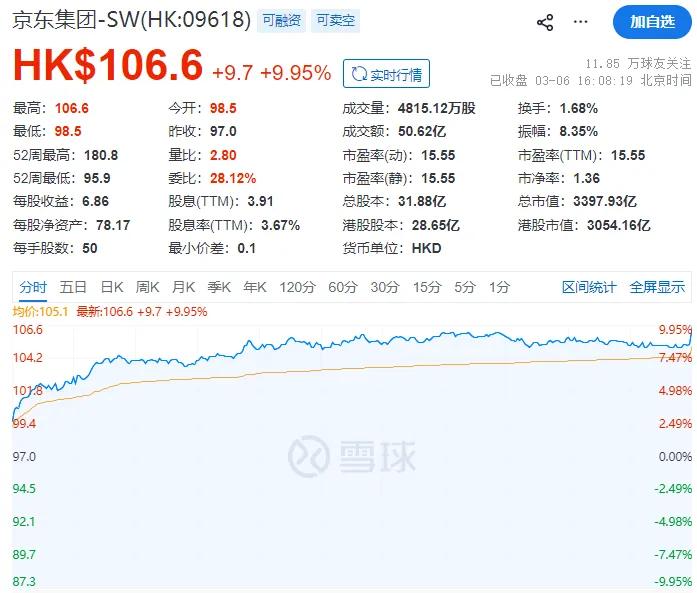The height and width of the screenshot is (593, 697).
Task: Click the 股息(TTM) value 3.91
Action: pos(260,201)
